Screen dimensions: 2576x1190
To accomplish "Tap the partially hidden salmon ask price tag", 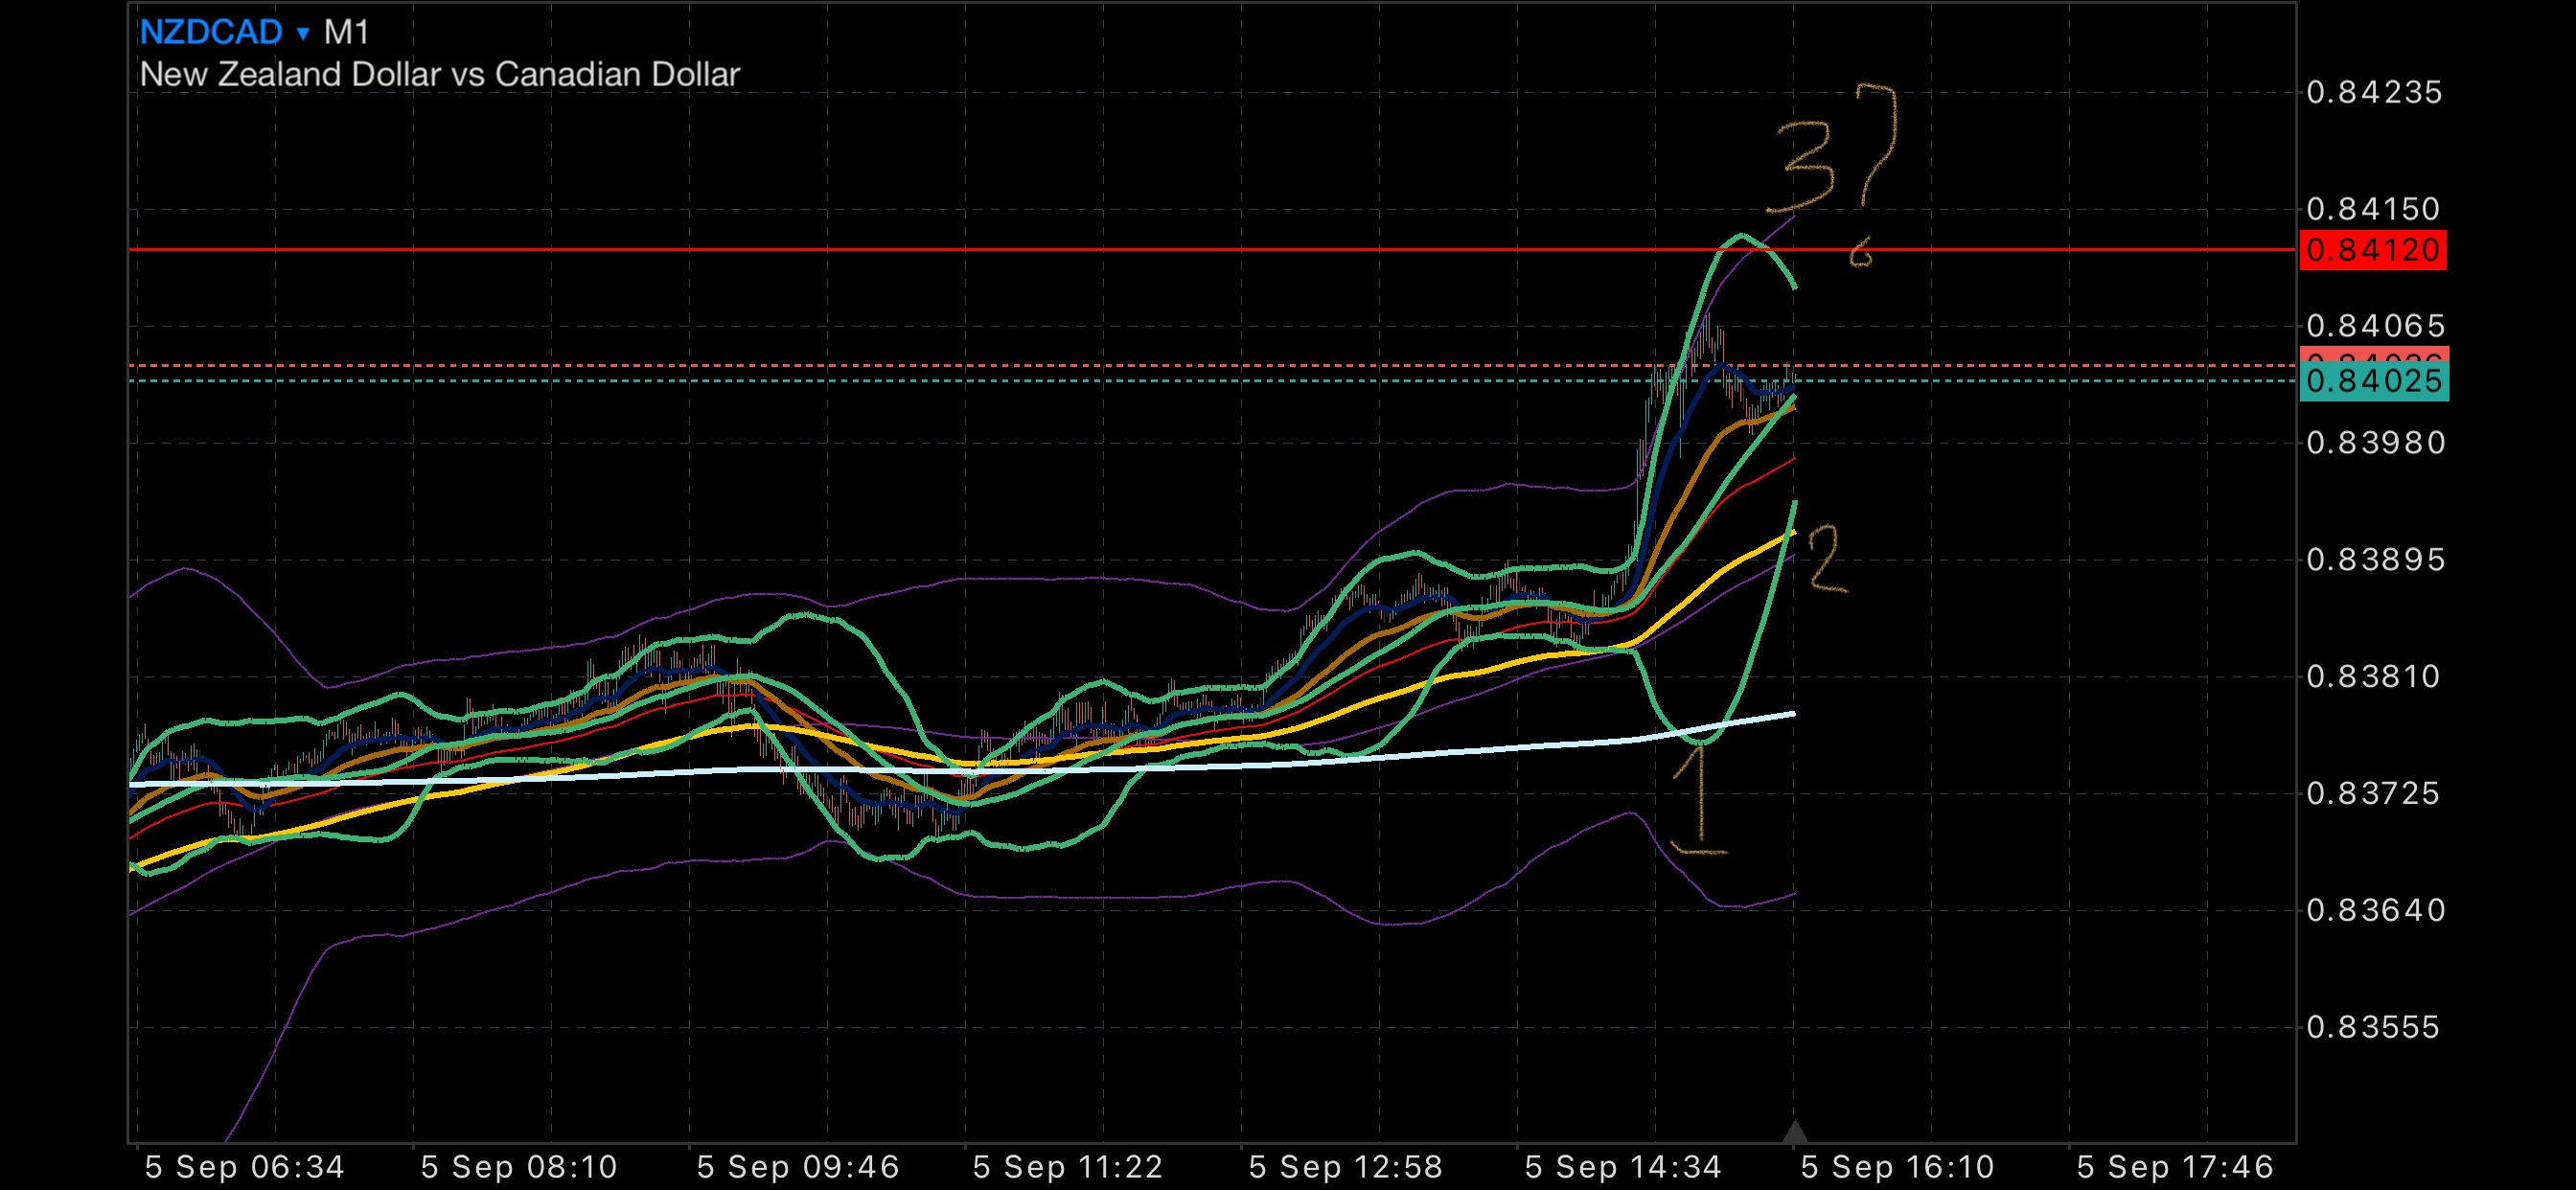I will 2373,355.
